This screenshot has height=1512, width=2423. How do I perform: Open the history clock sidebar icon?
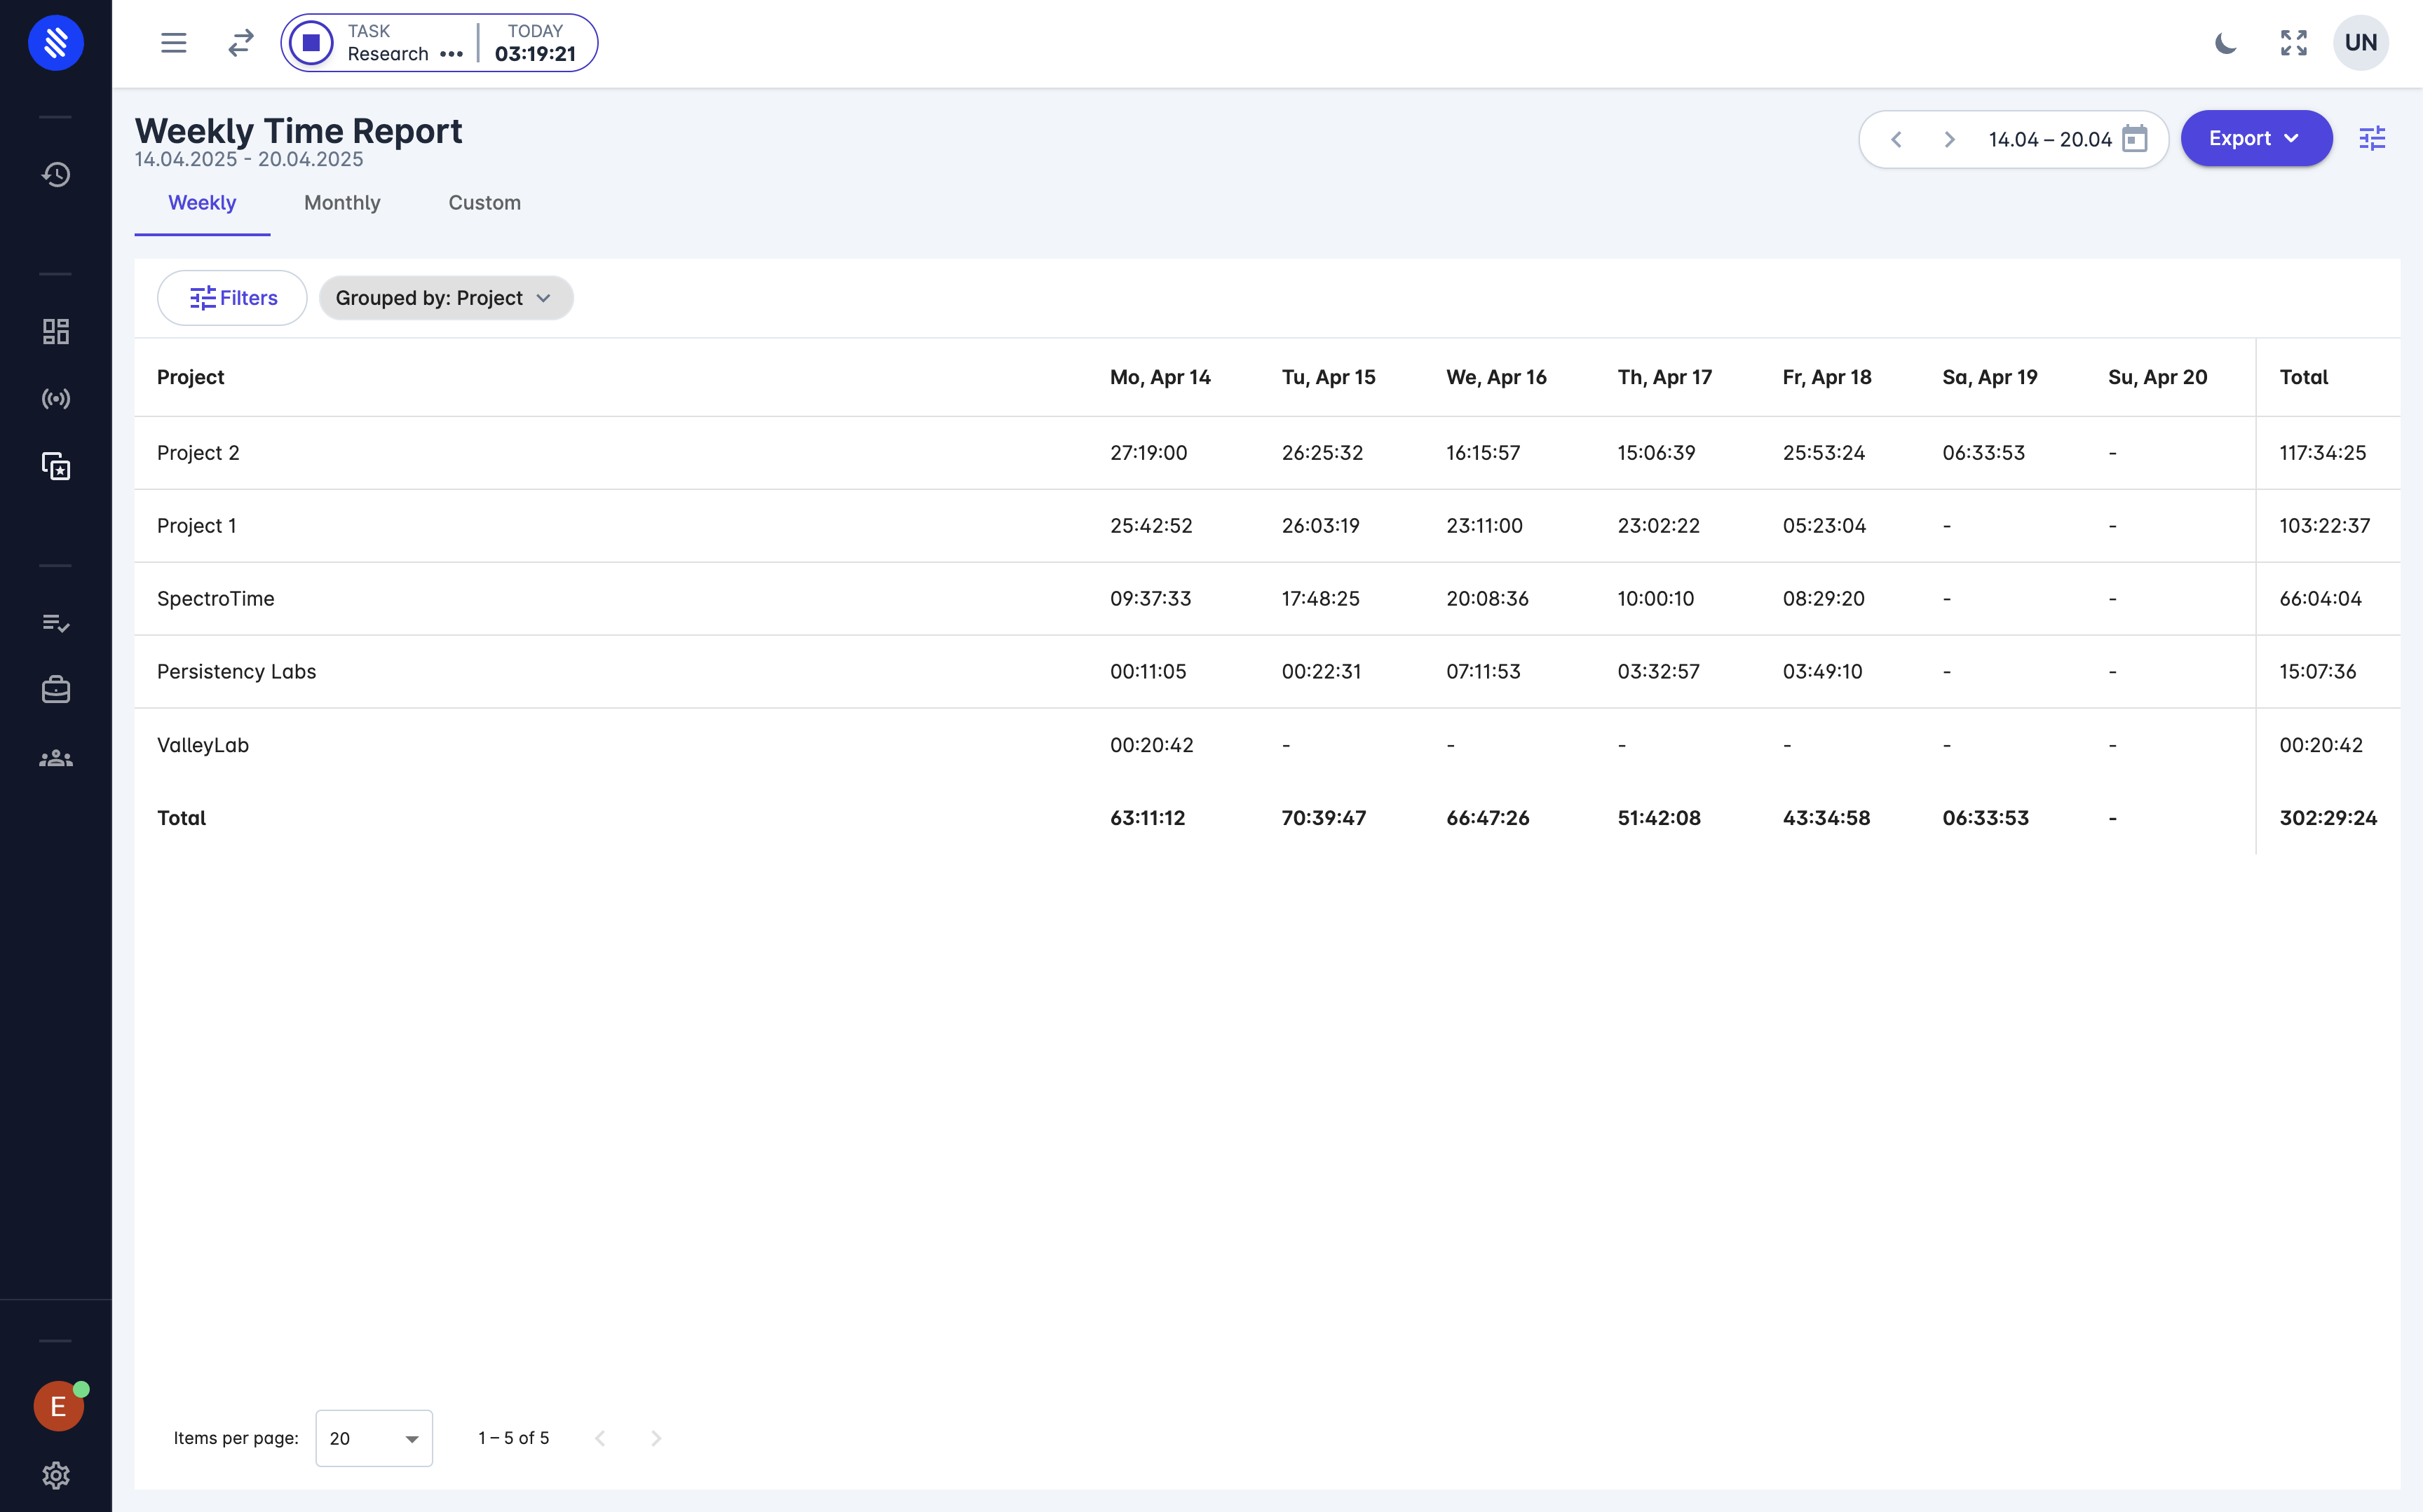[56, 175]
